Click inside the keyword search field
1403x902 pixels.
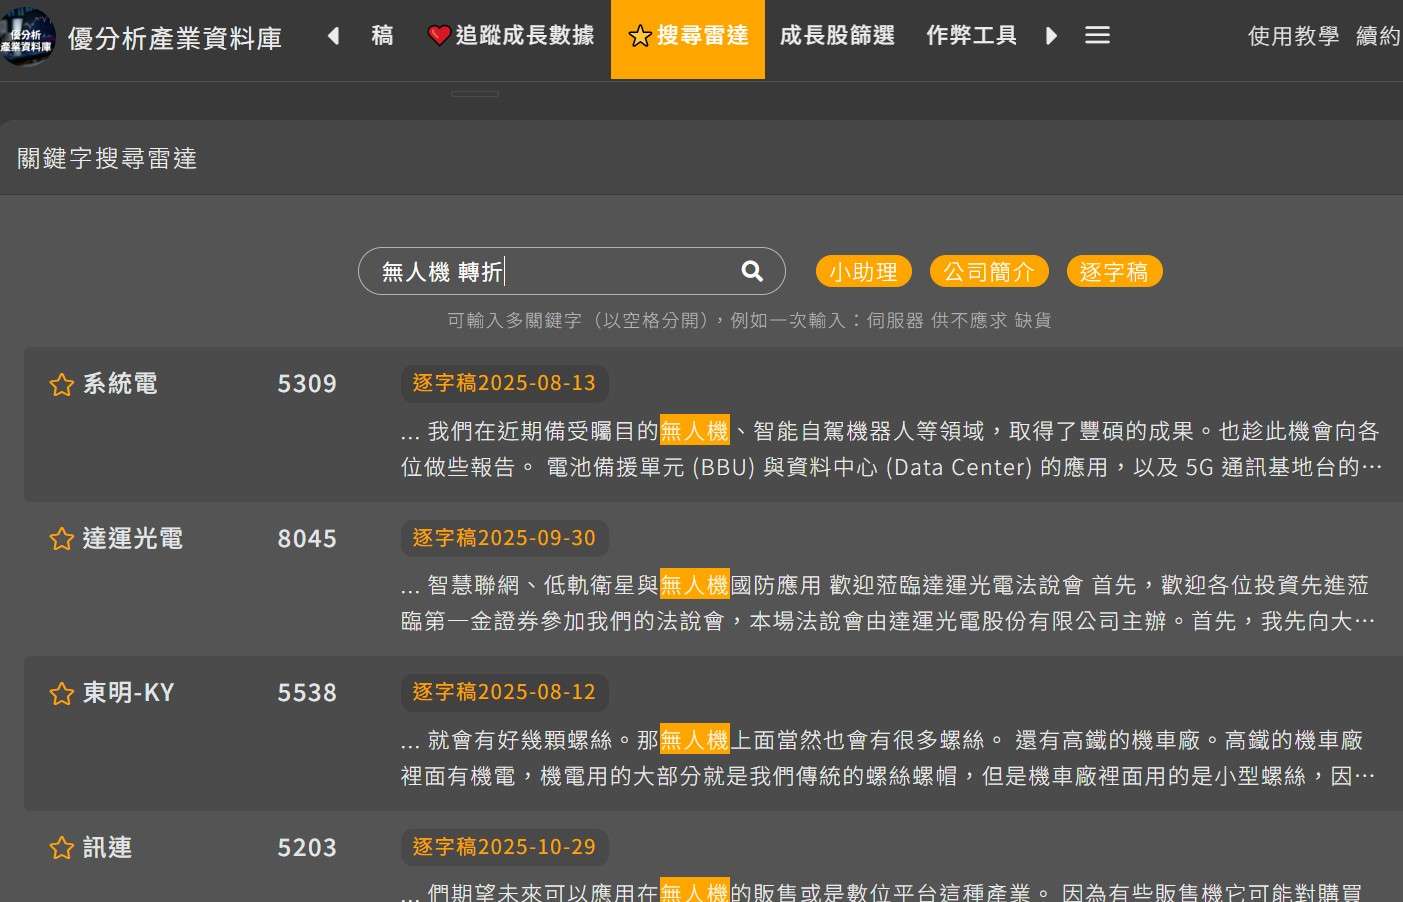[x=550, y=270]
